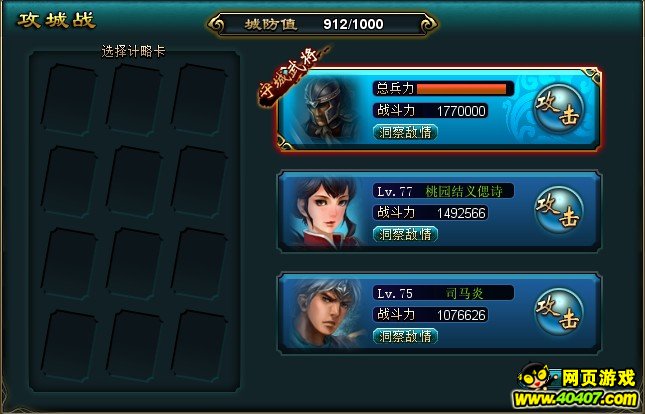This screenshot has width=645, height=414.
Task: Click the 守城武将 ribbon badge
Action: [292, 74]
